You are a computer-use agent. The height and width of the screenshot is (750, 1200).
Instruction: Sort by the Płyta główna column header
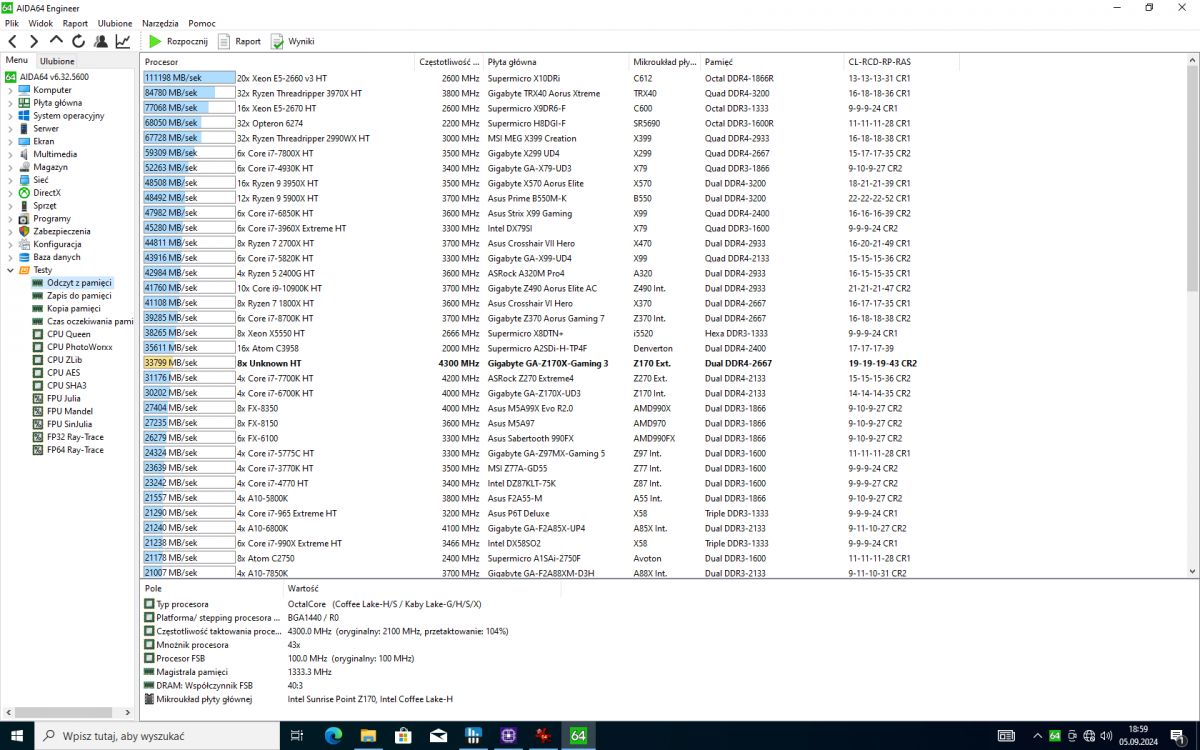tap(556, 62)
